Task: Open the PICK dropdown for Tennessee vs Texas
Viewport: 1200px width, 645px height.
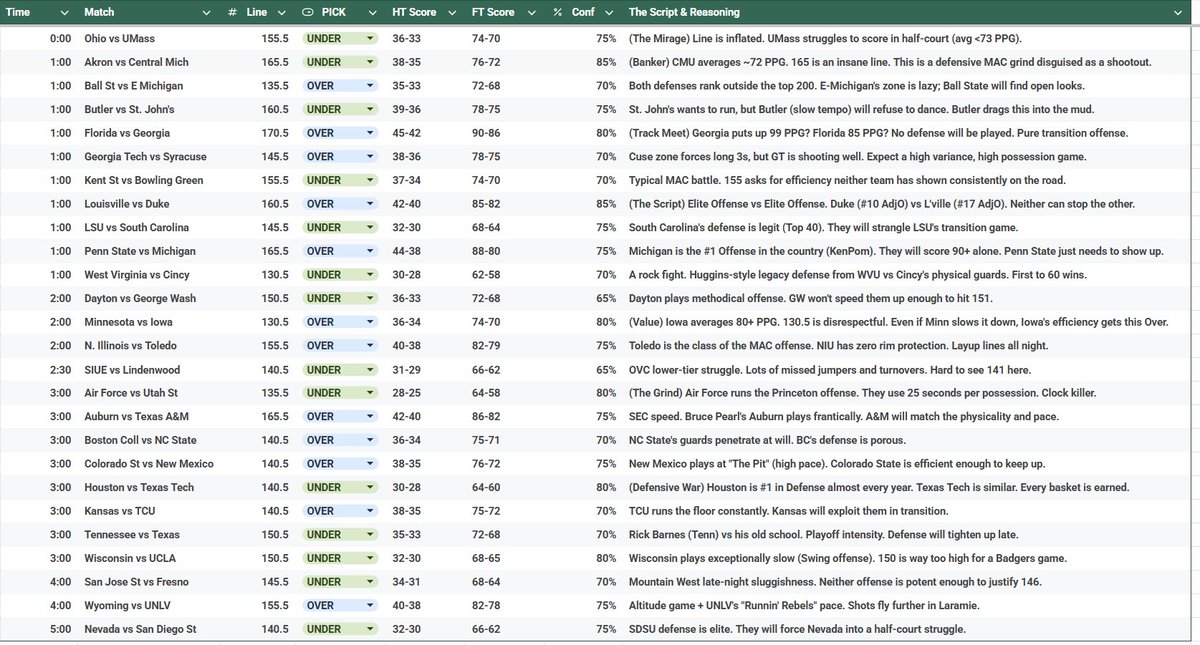Action: coord(370,535)
